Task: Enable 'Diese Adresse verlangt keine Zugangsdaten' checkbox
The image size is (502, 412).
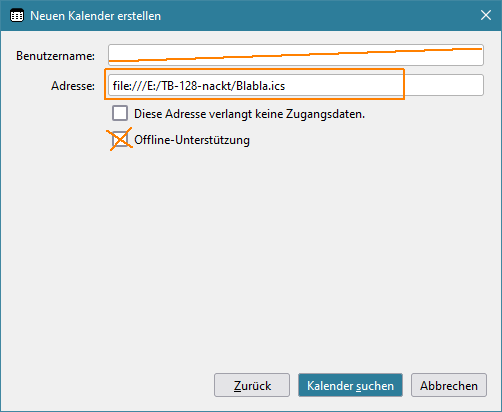Action: (120, 113)
